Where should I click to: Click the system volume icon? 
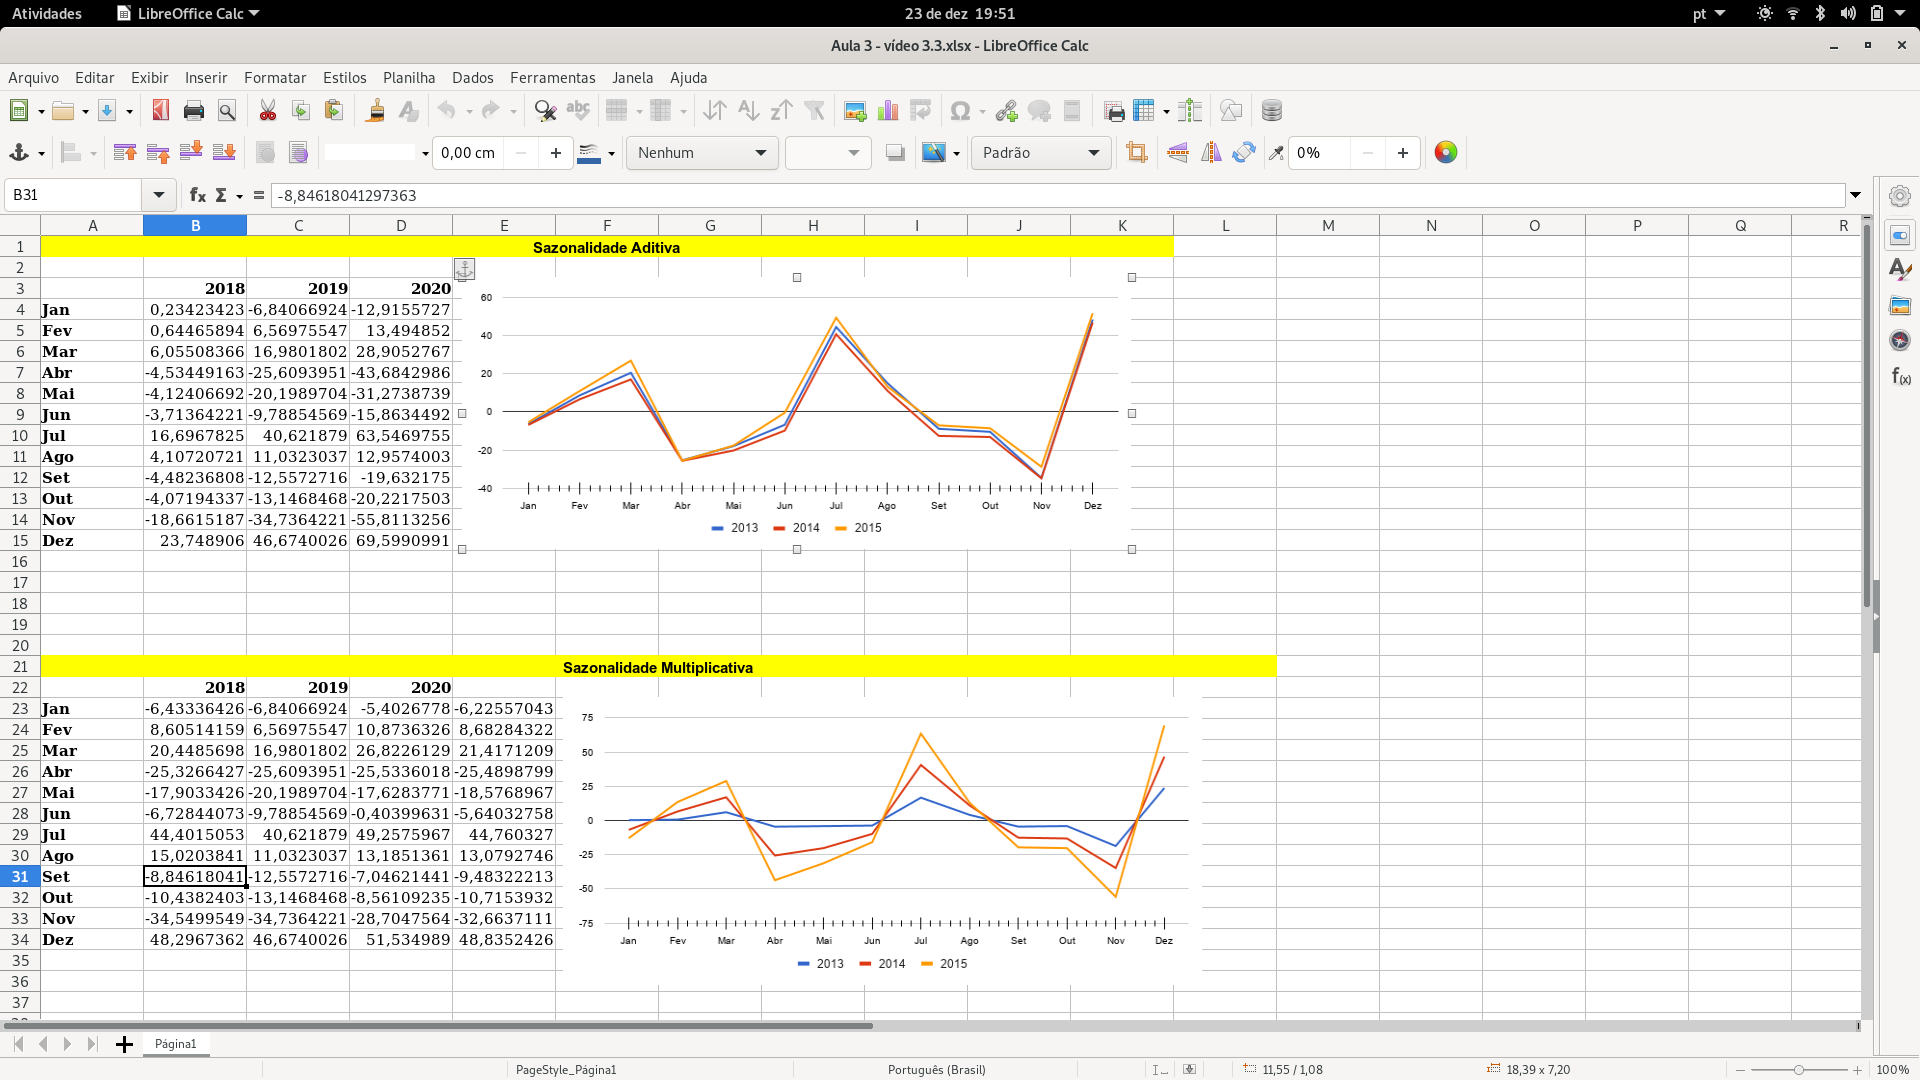pyautogui.click(x=1848, y=13)
